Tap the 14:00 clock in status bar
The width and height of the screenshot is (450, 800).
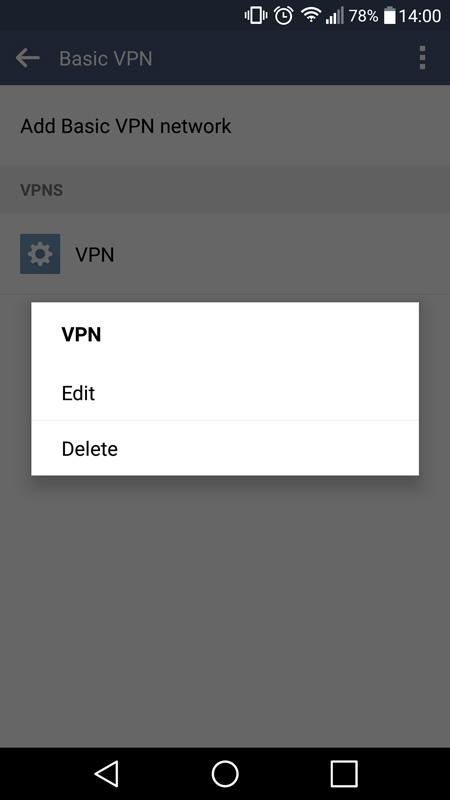point(419,16)
